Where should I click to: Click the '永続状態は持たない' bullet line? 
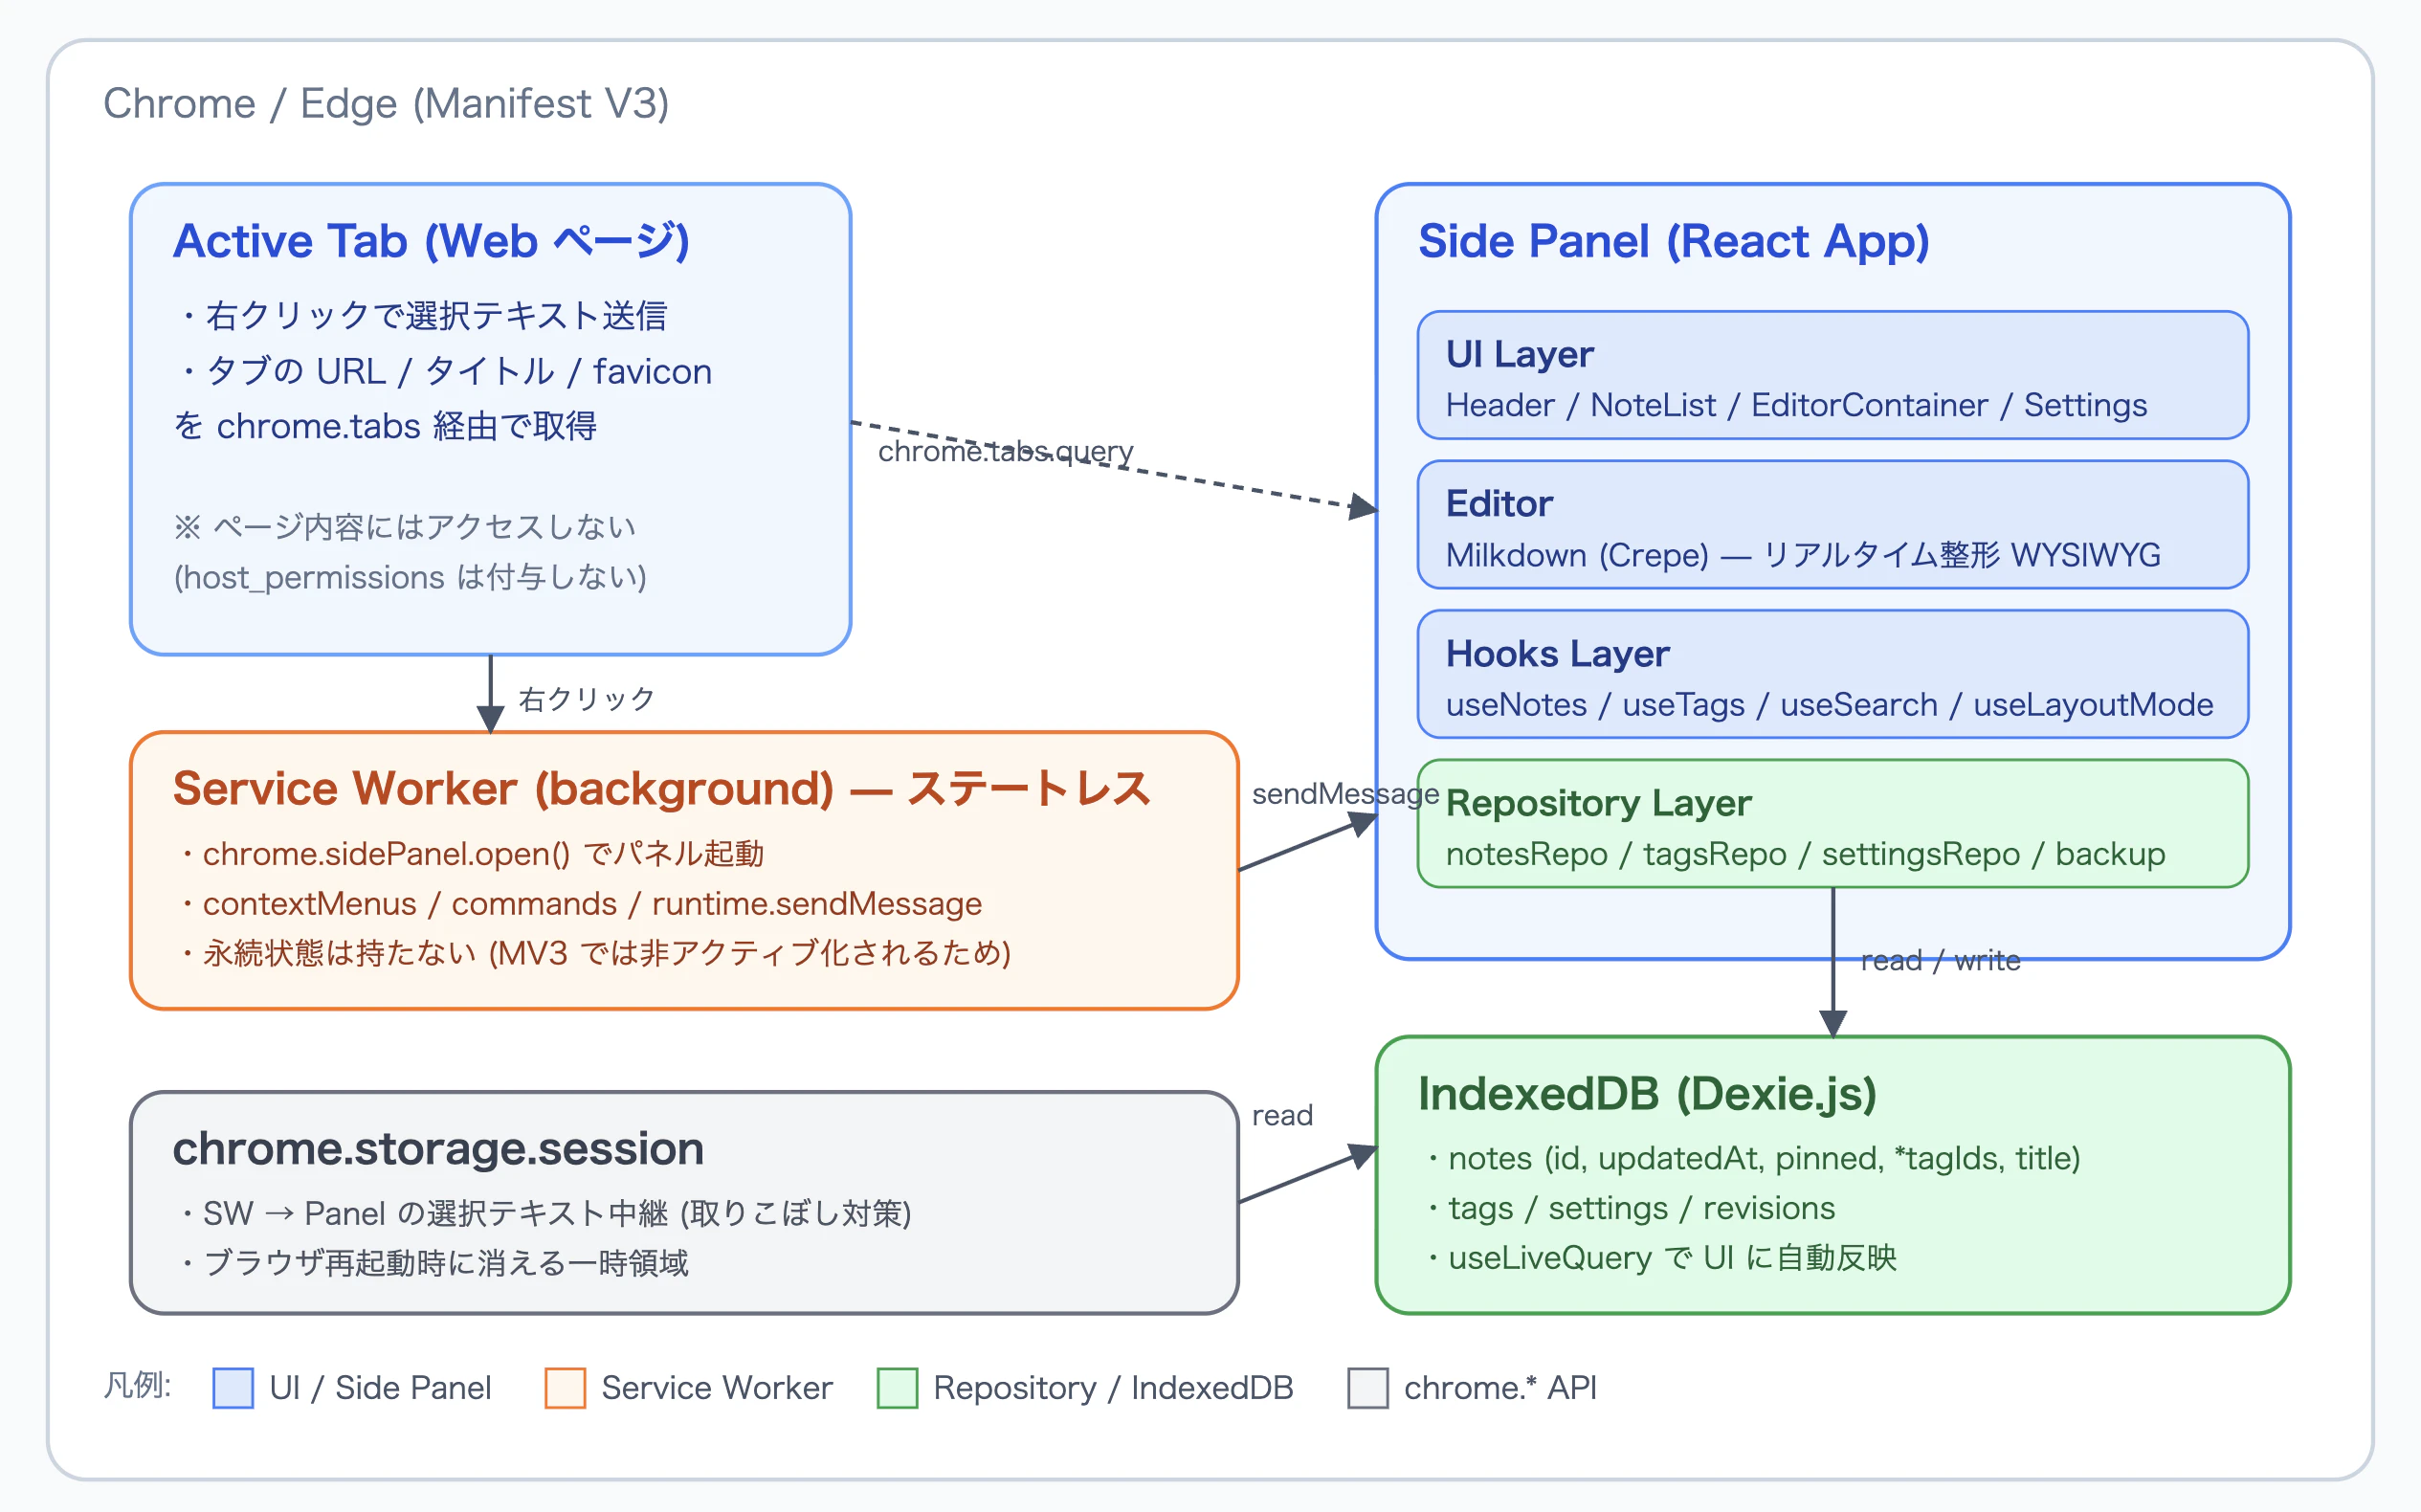tap(595, 953)
